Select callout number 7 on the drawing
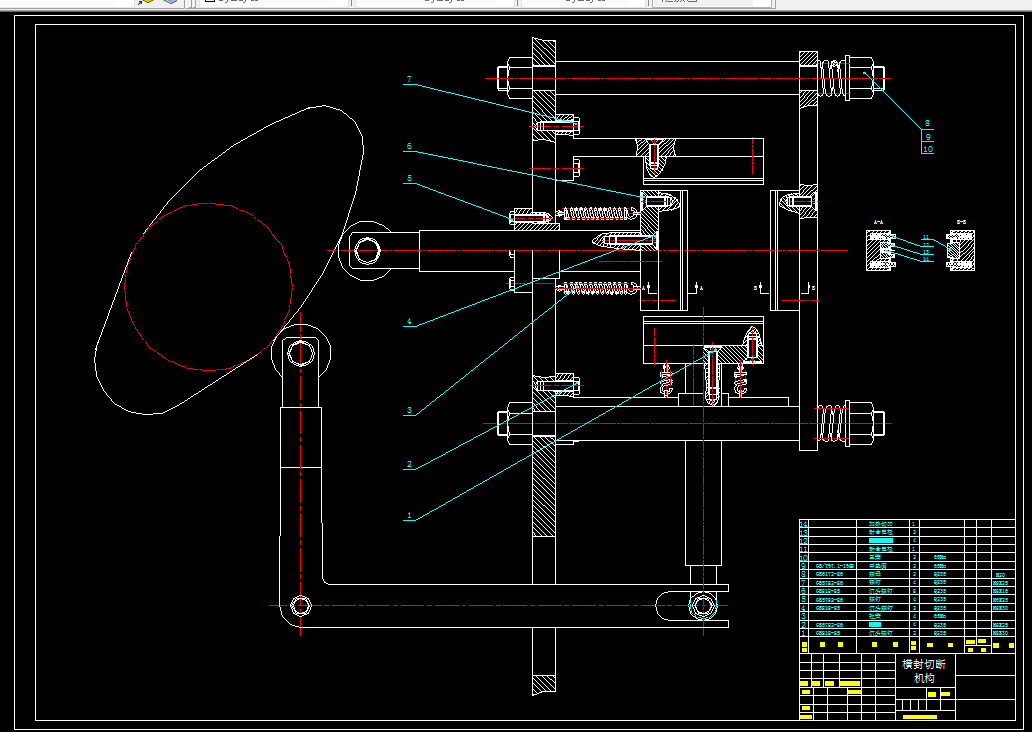The width and height of the screenshot is (1032, 732). [409, 79]
